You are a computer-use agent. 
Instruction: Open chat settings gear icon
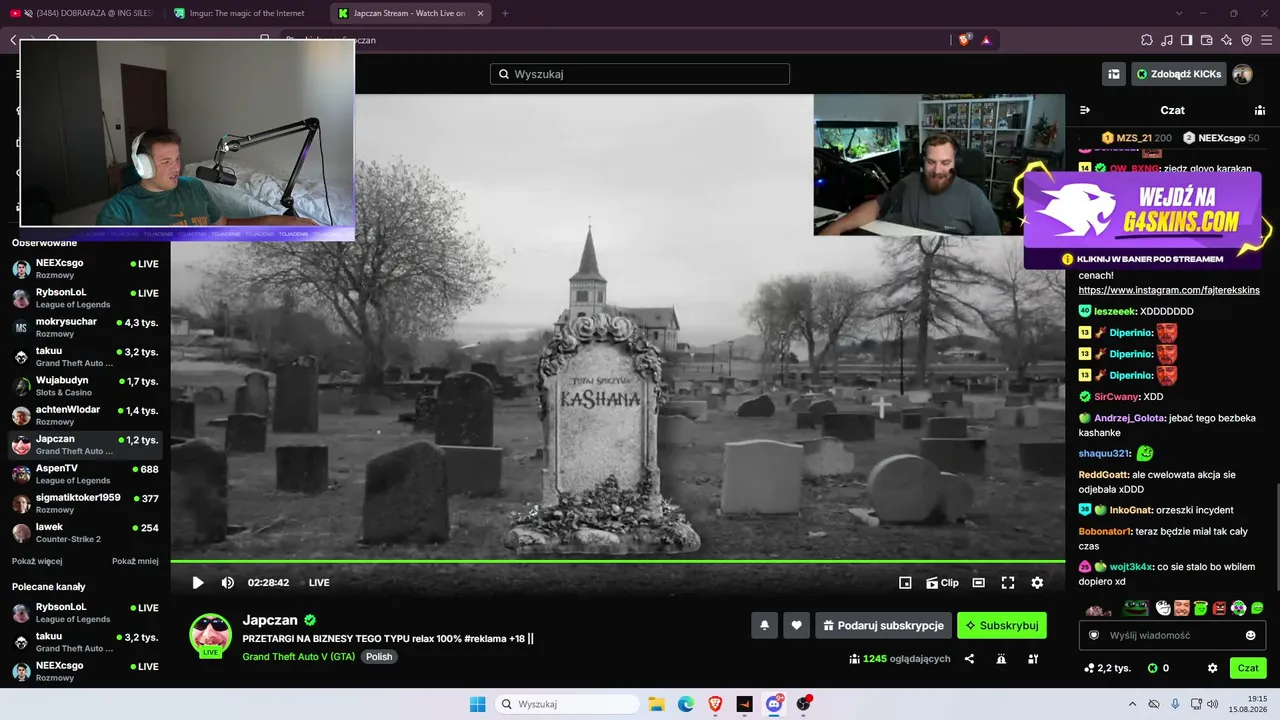click(1213, 668)
